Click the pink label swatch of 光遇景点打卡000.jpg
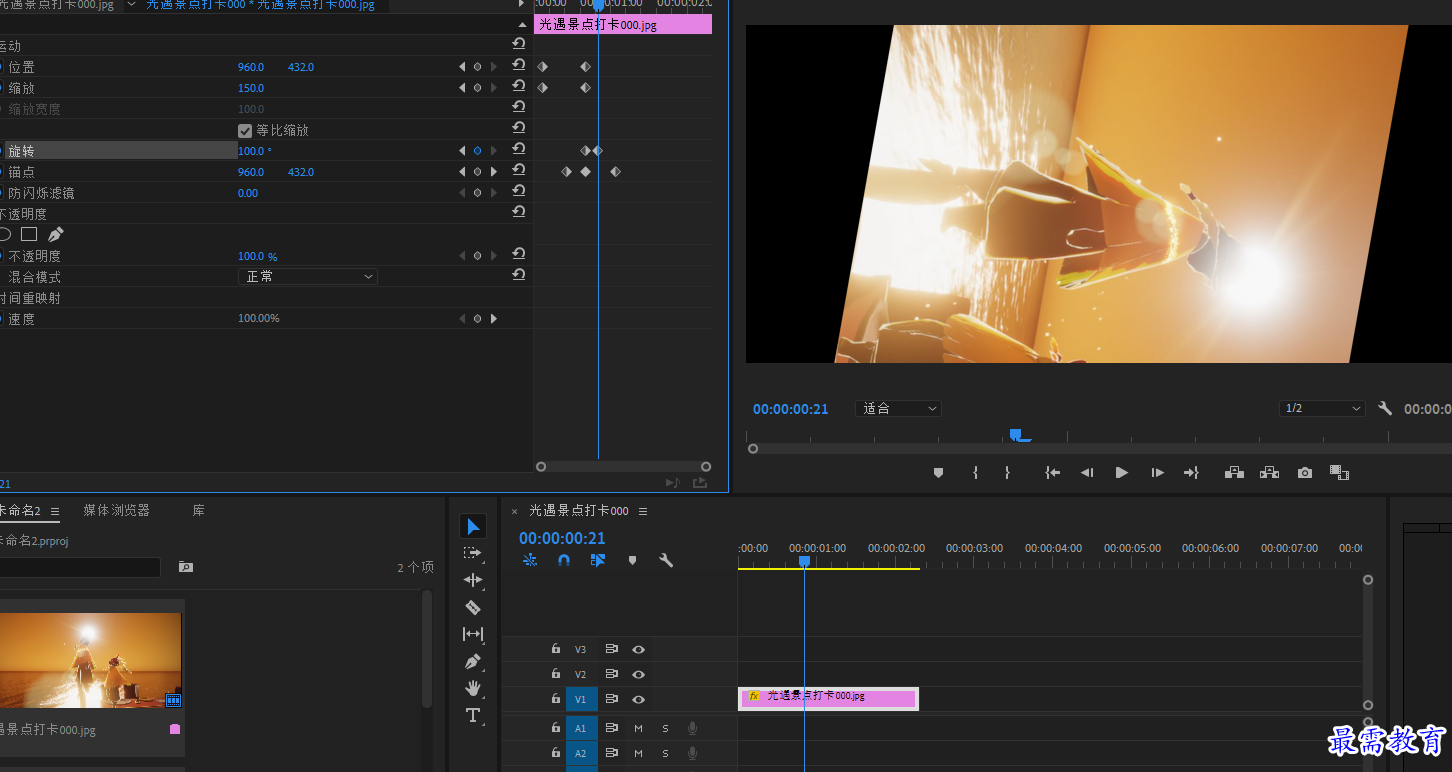The width and height of the screenshot is (1452, 772). click(175, 729)
